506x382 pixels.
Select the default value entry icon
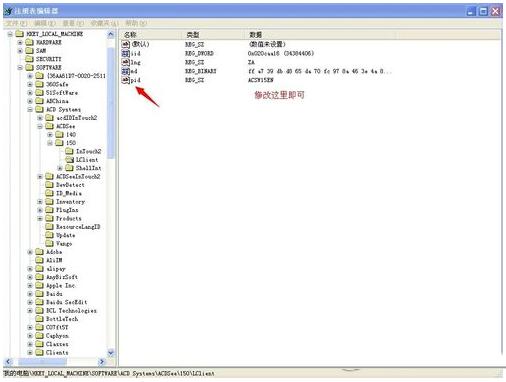click(x=125, y=44)
